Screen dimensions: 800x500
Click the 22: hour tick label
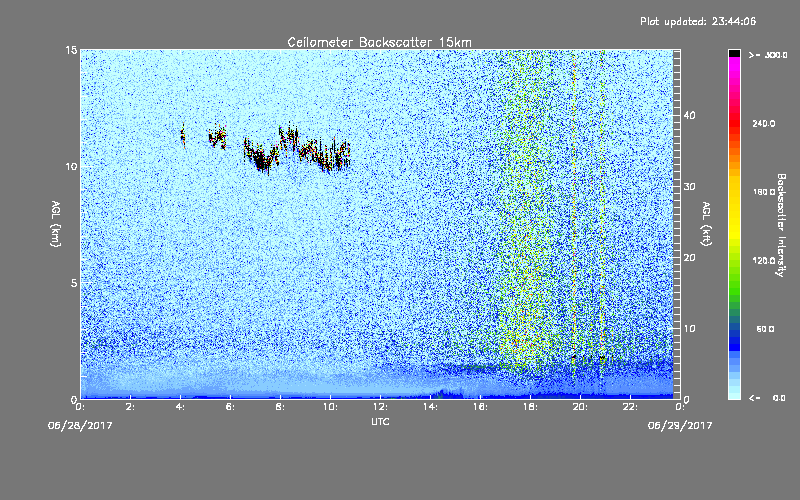click(x=630, y=407)
